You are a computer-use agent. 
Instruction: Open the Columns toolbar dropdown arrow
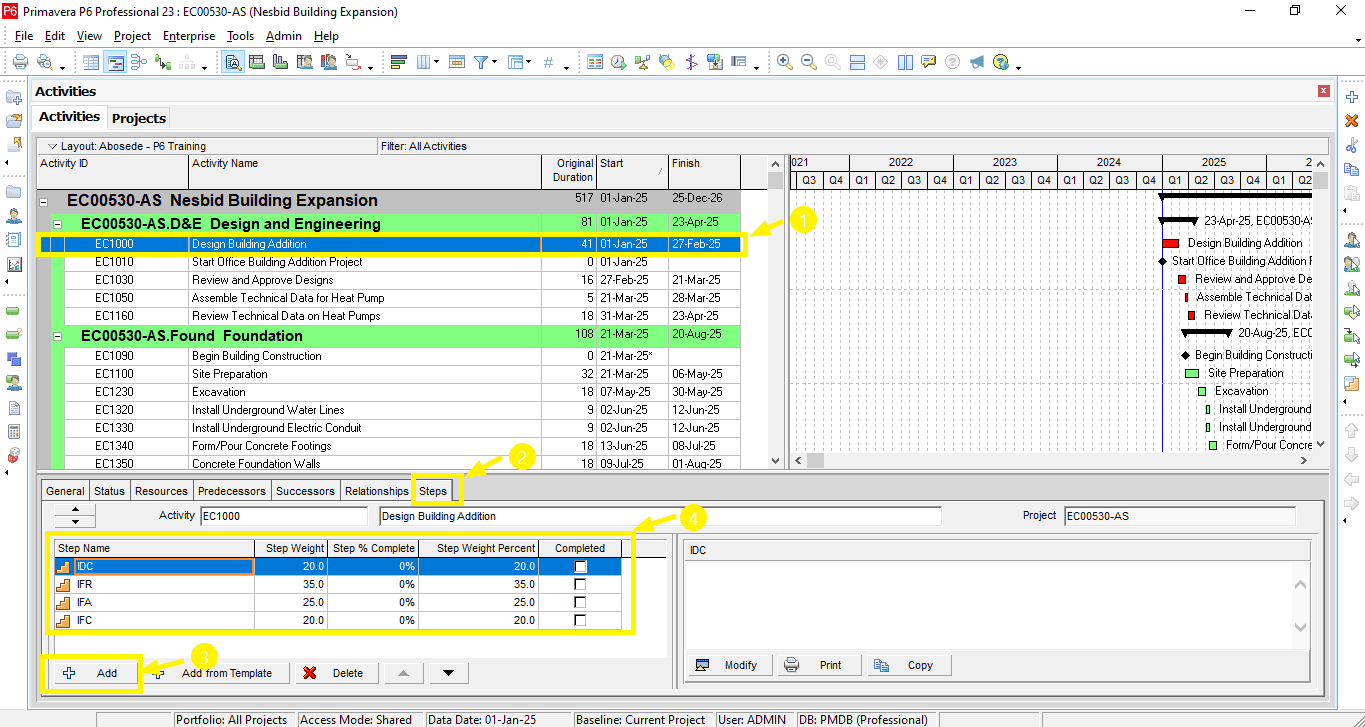point(436,64)
